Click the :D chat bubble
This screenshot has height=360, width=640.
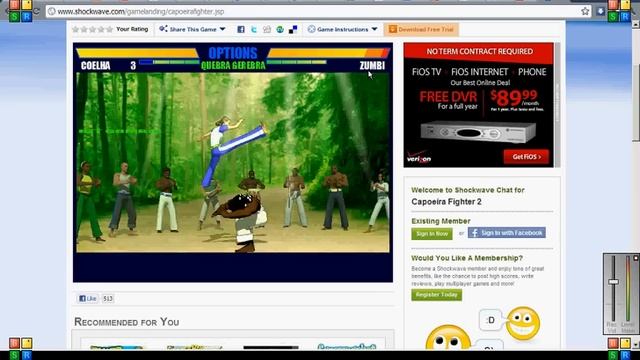[x=491, y=320]
